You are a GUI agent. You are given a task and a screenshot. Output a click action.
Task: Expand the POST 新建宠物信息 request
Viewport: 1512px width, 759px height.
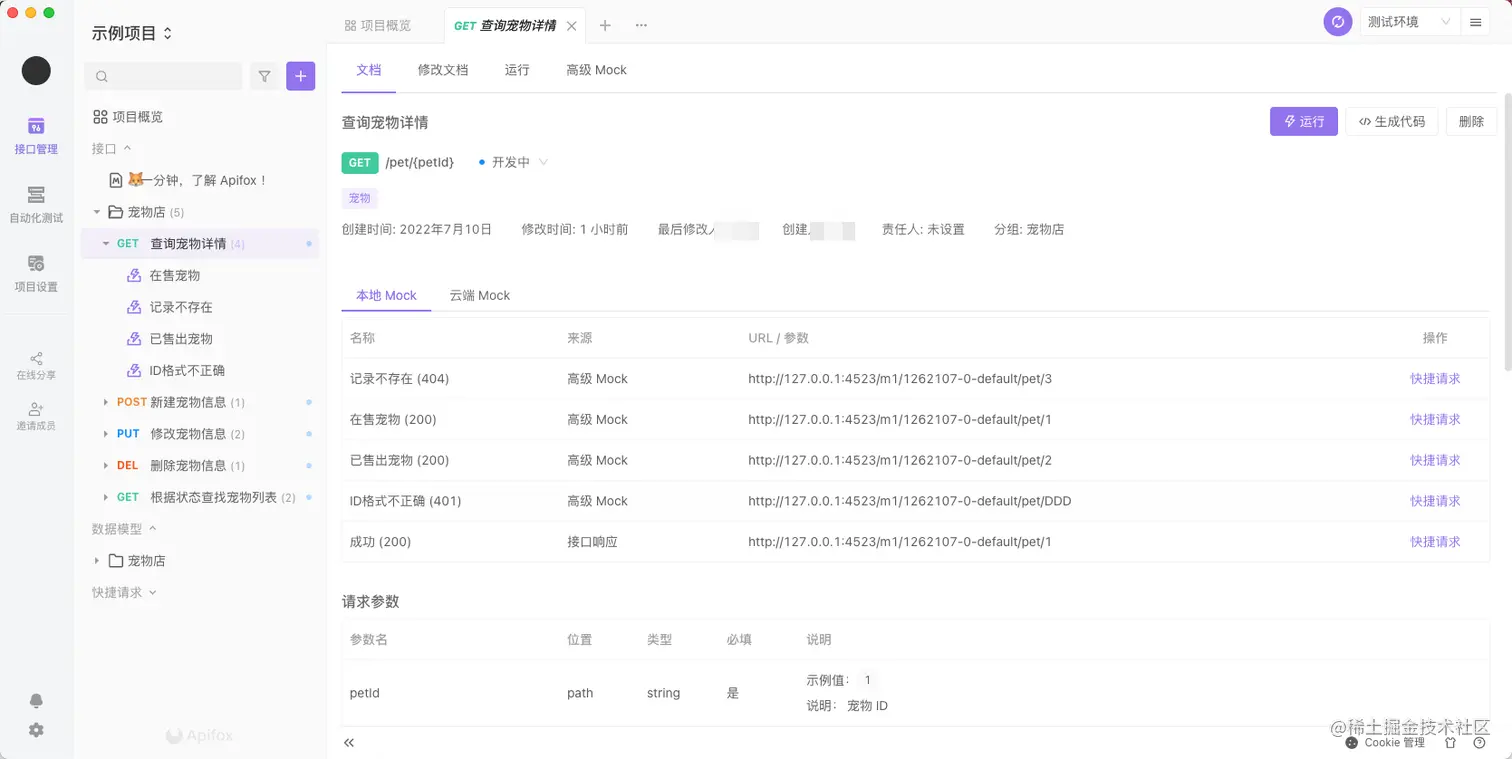pos(107,402)
